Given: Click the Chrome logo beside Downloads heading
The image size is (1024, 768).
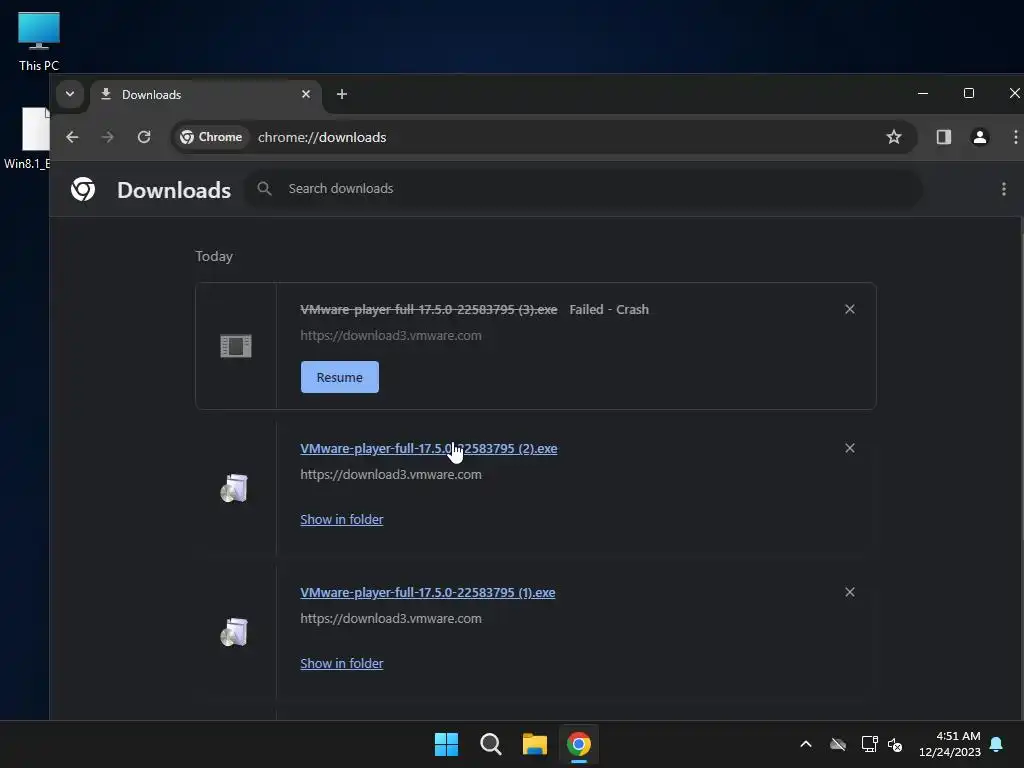Looking at the screenshot, I should coord(83,189).
